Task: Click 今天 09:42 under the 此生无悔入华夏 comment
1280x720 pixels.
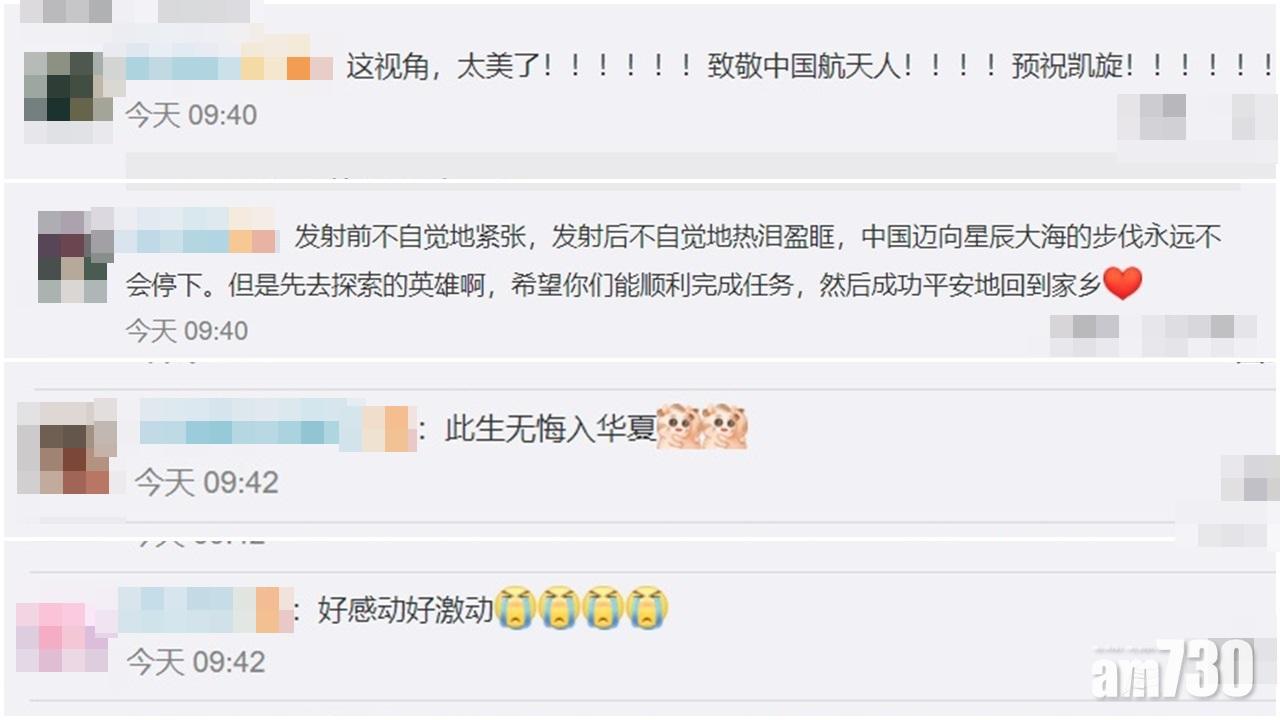Action: (x=206, y=483)
